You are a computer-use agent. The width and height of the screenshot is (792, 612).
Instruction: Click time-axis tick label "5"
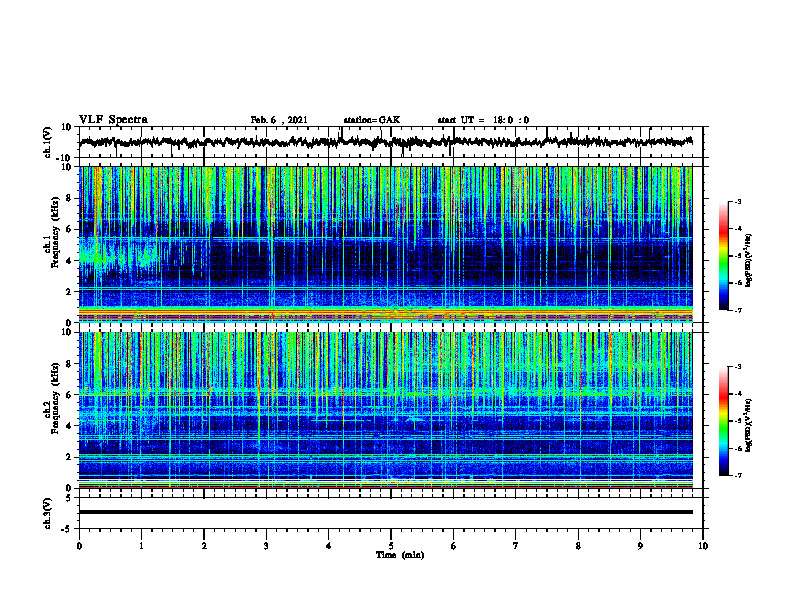coord(391,546)
